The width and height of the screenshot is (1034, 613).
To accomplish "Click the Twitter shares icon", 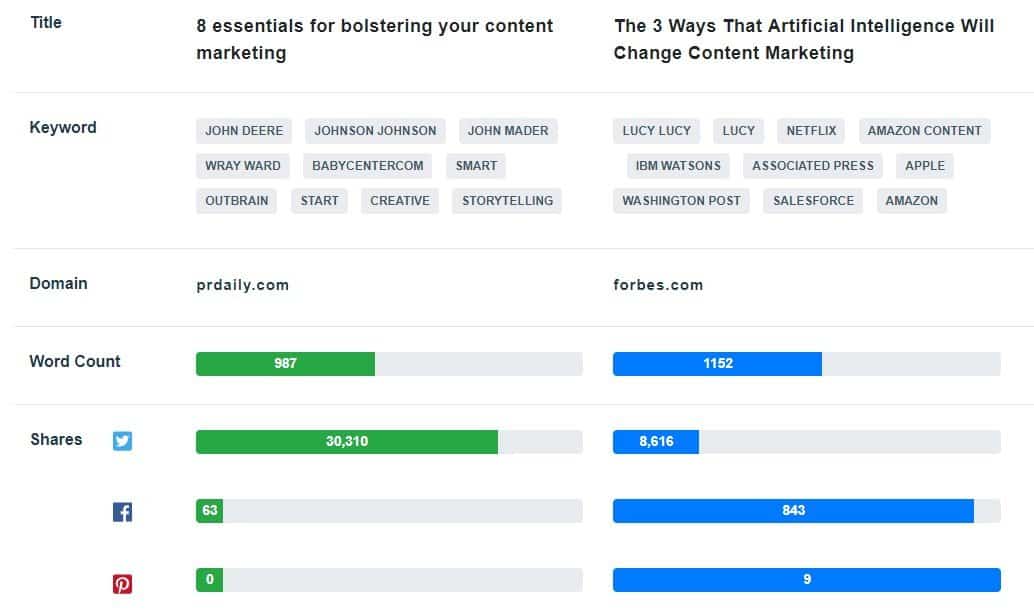I will point(122,441).
